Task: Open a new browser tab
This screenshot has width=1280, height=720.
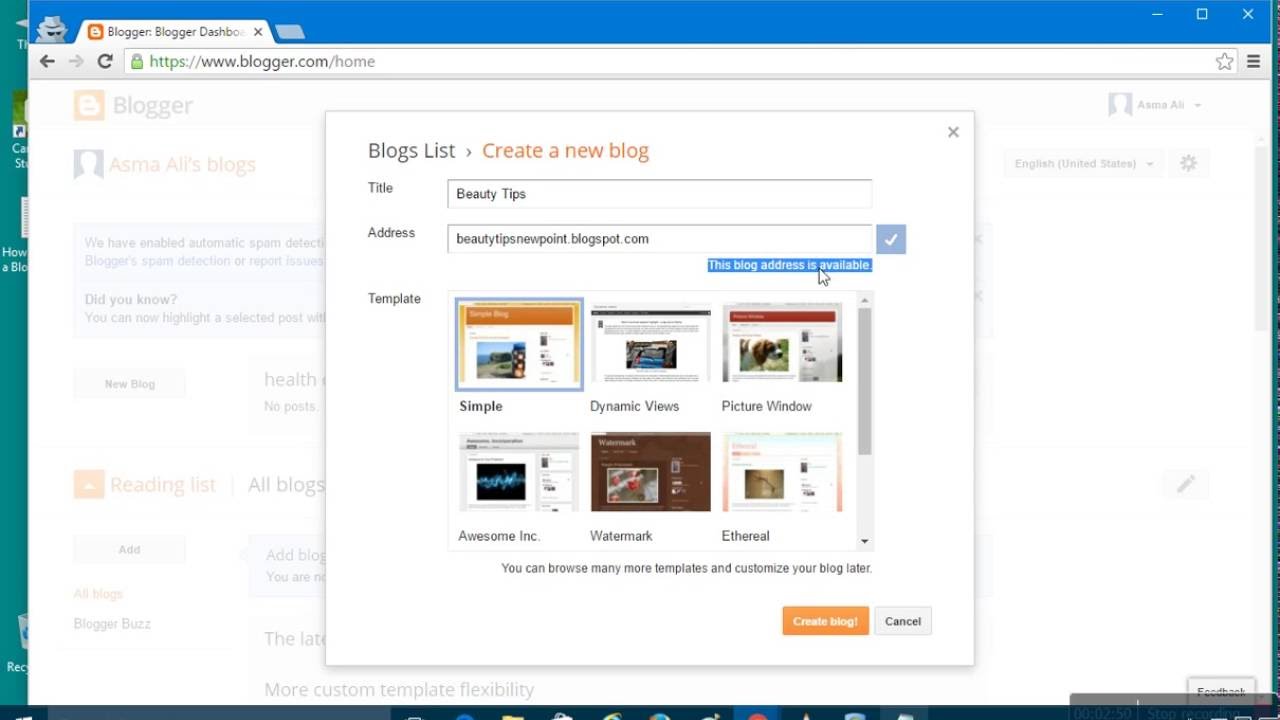Action: (290, 32)
